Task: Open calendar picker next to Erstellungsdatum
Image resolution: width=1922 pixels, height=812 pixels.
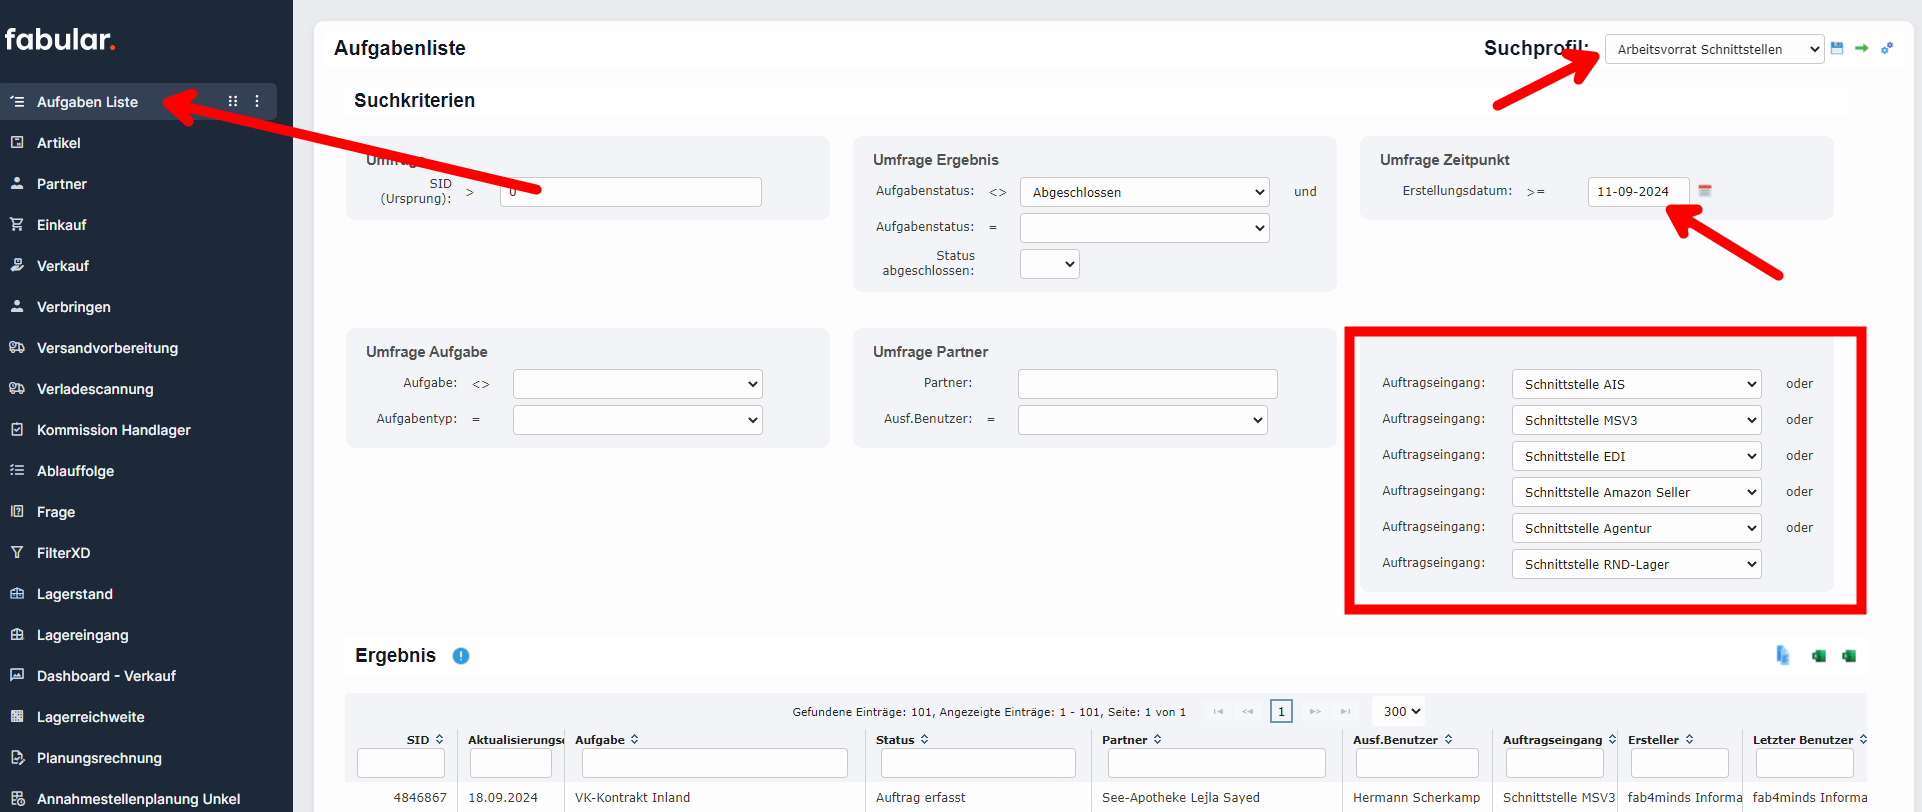Action: tap(1705, 191)
